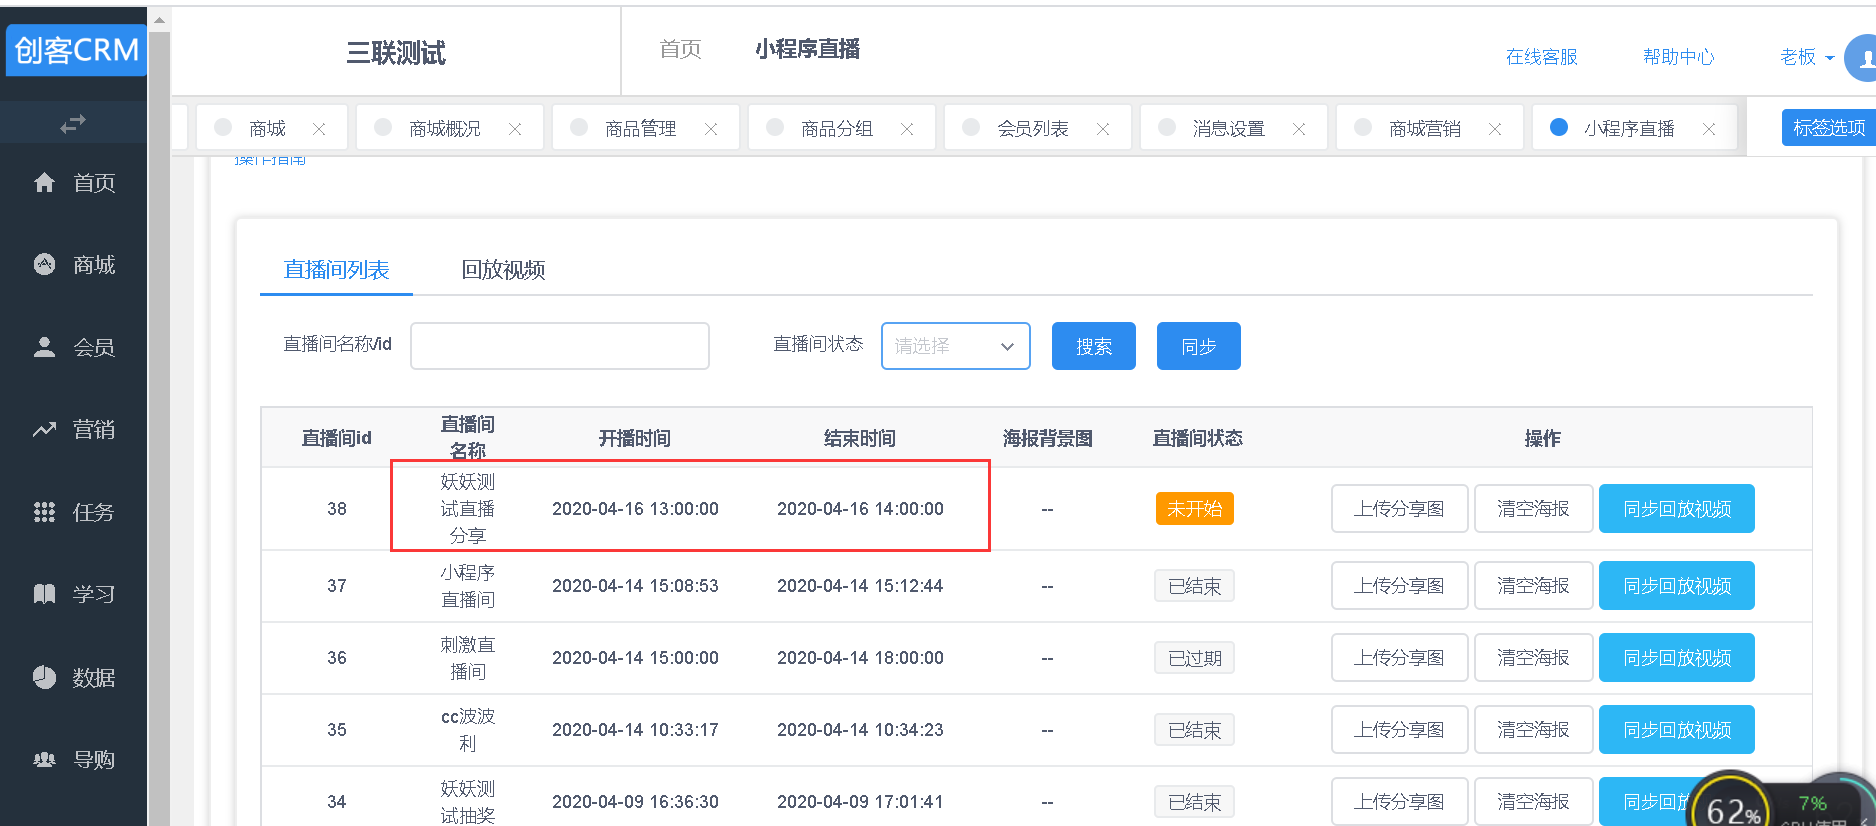Click 上传分享图 for room 37
This screenshot has width=1876, height=826.
click(x=1400, y=586)
